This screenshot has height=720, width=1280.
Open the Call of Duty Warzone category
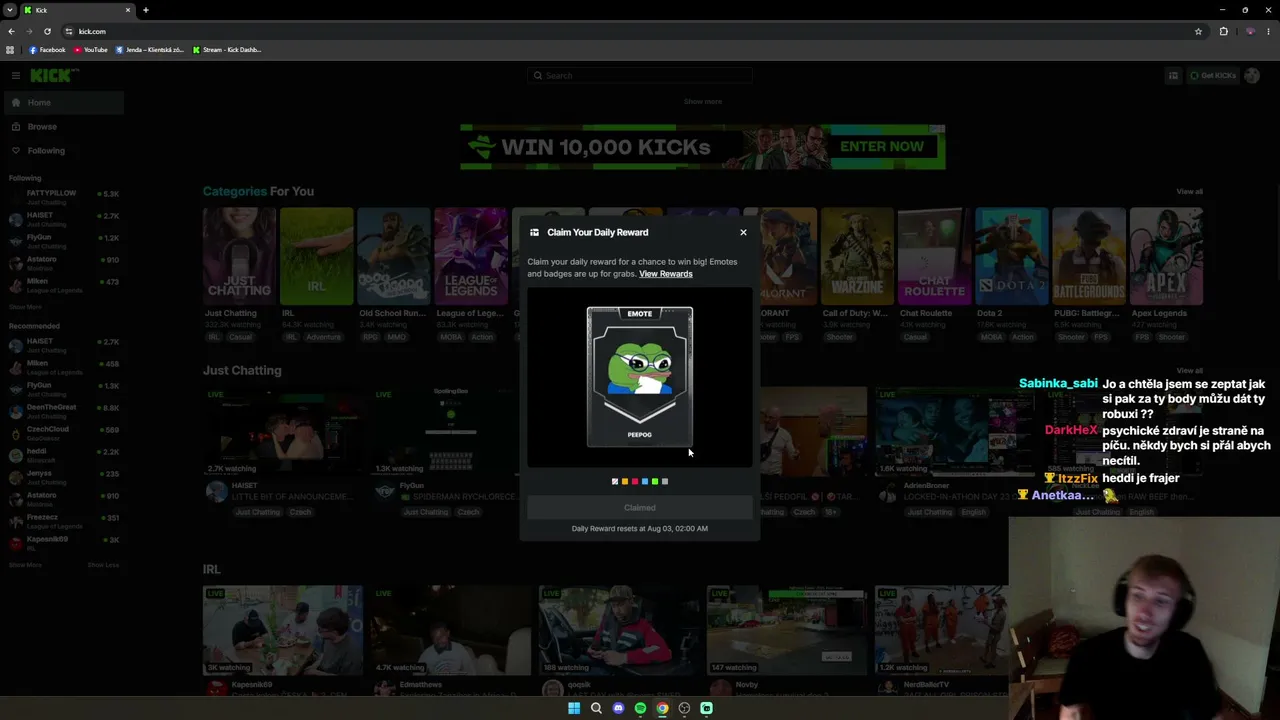point(857,256)
